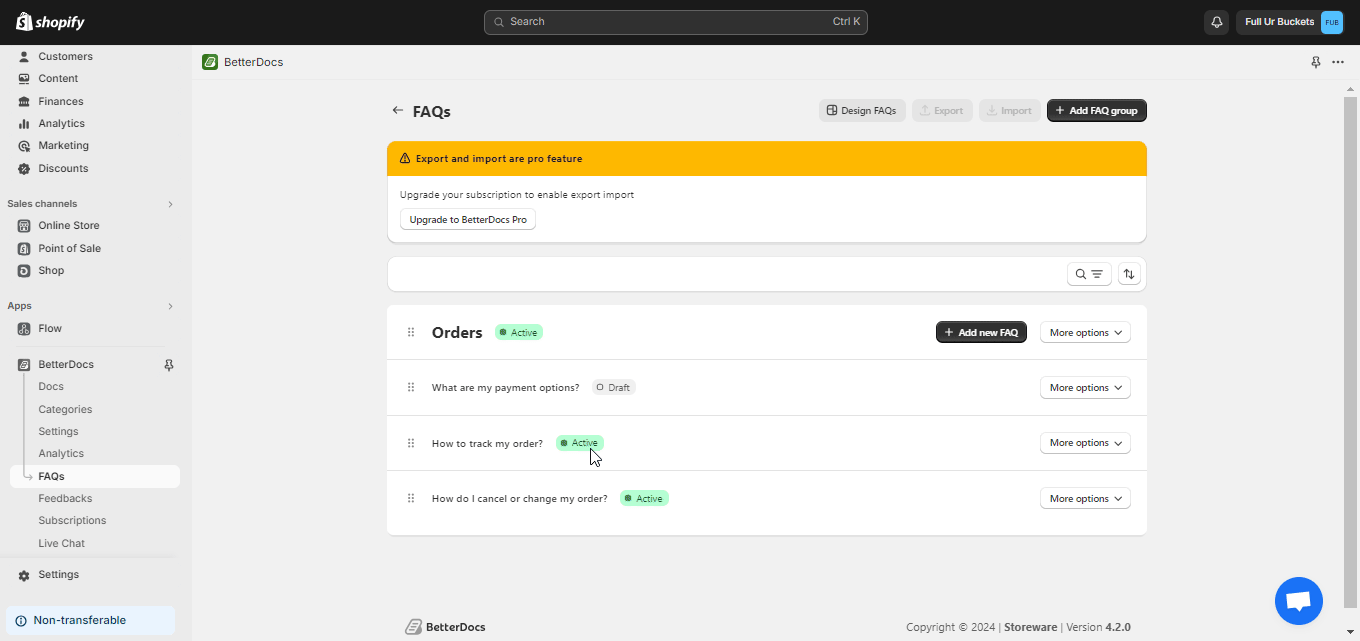The image size is (1360, 641).
Task: Open More options for How to track my order
Action: (1085, 442)
